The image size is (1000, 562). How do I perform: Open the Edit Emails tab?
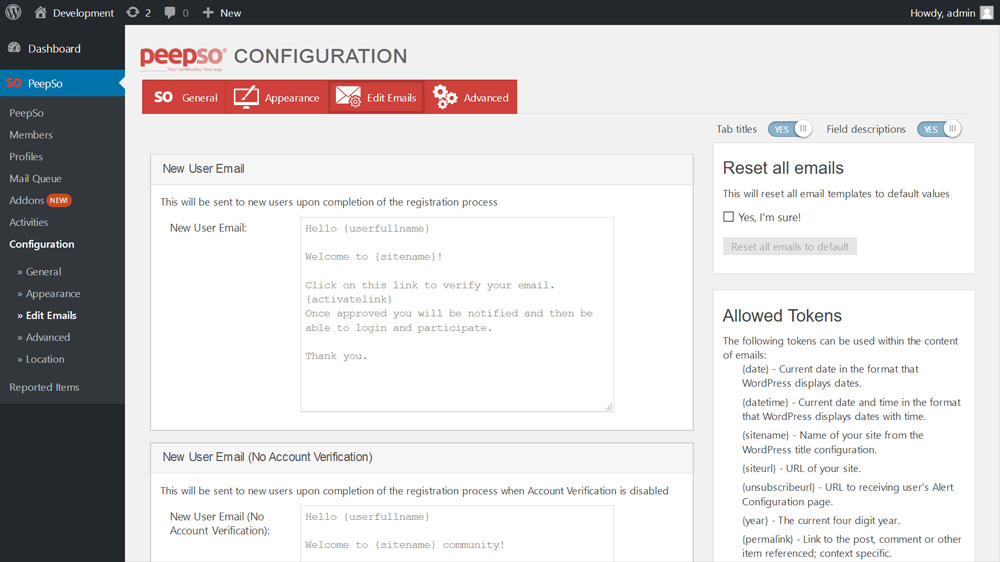click(376, 97)
